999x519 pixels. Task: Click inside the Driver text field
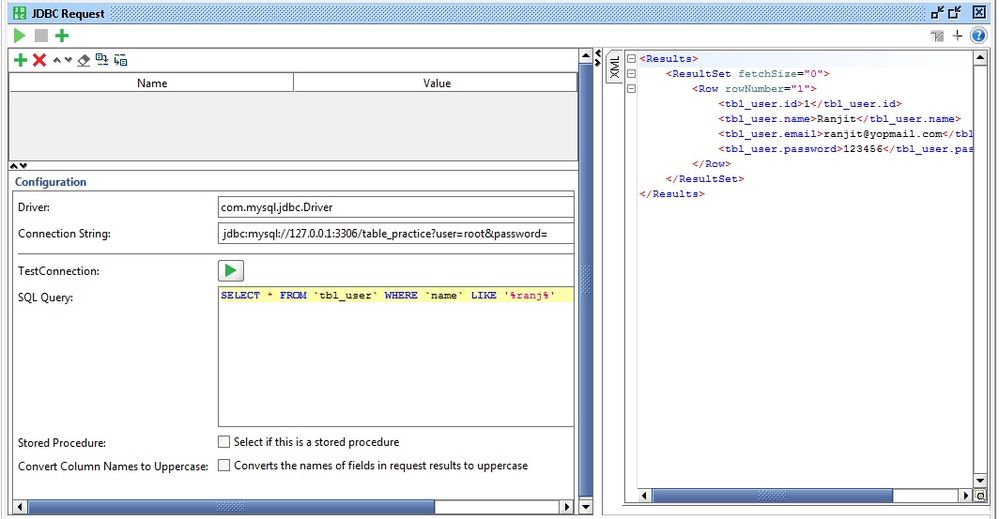click(x=395, y=207)
